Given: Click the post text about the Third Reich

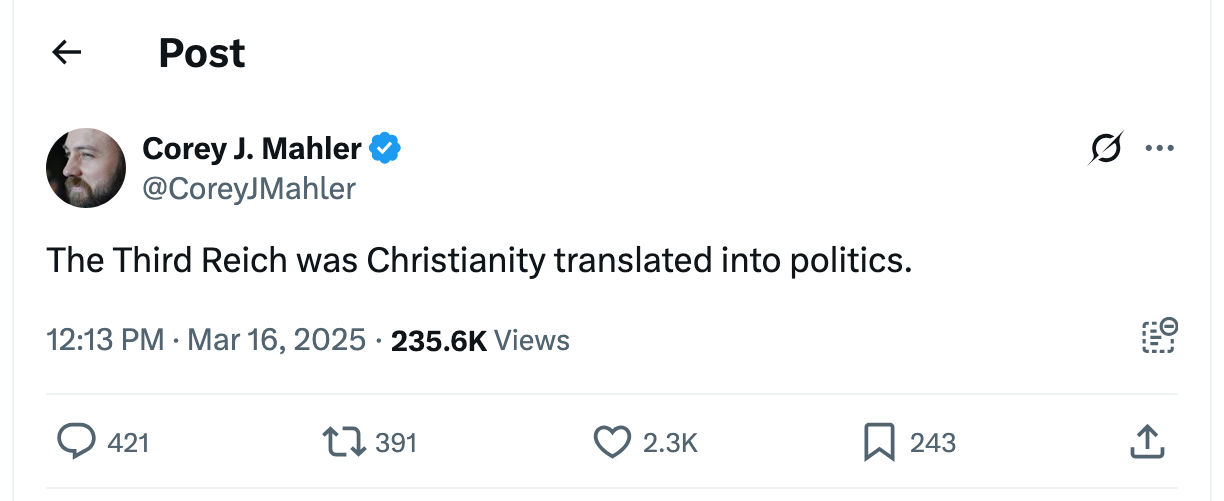Looking at the screenshot, I should [480, 261].
